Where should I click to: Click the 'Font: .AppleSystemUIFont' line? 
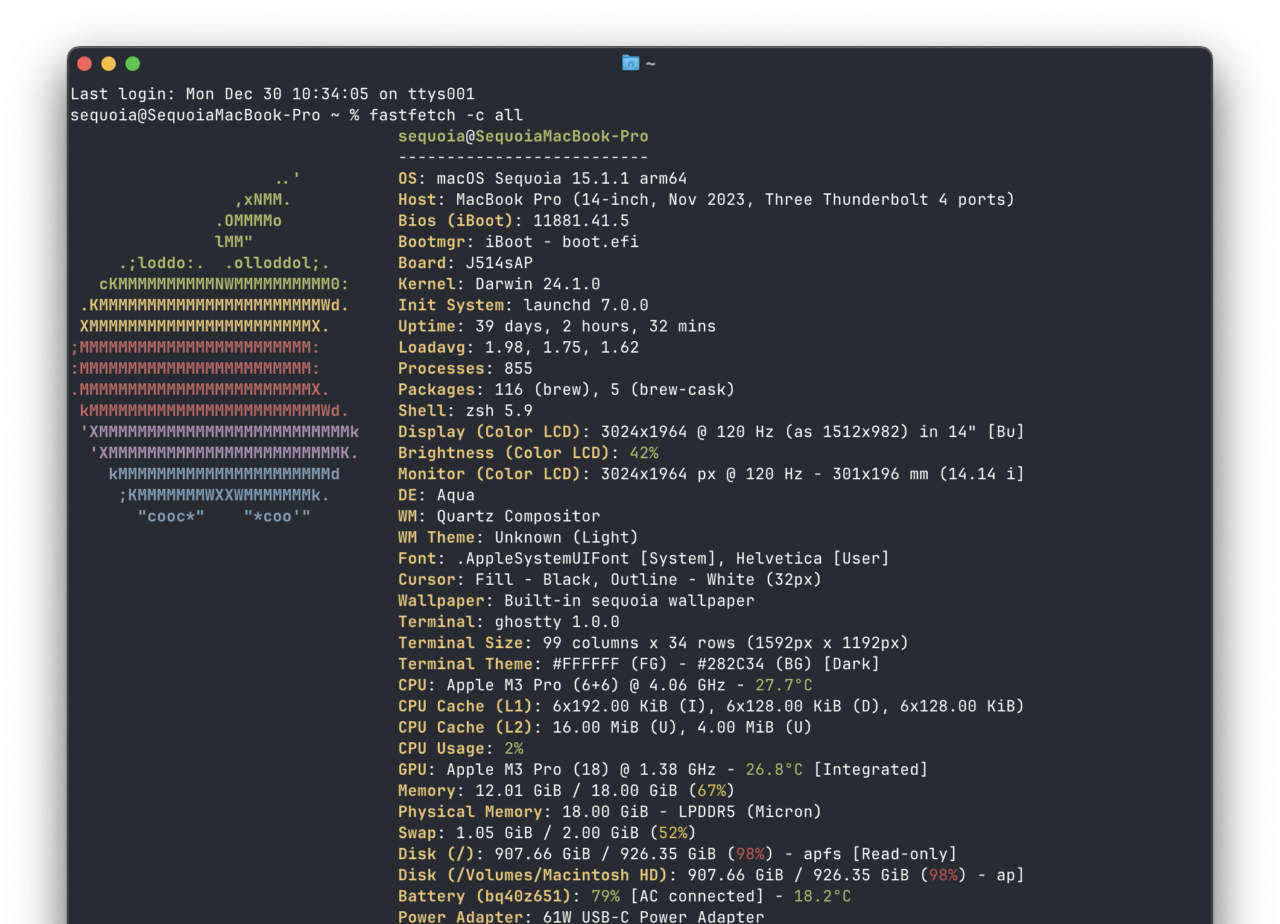644,558
